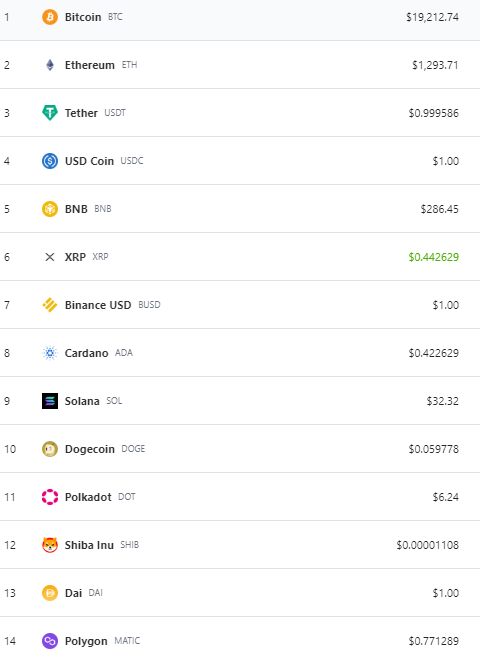Go to the Dai coin page
This screenshot has width=480, height=654.
73,593
